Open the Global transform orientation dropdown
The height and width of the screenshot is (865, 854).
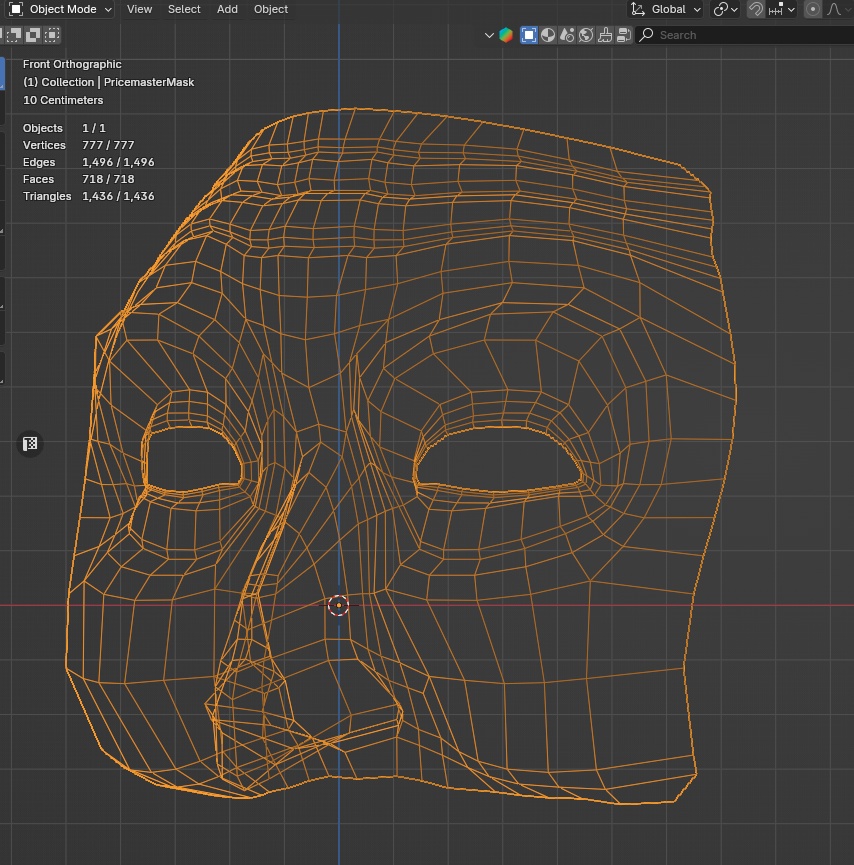point(667,9)
